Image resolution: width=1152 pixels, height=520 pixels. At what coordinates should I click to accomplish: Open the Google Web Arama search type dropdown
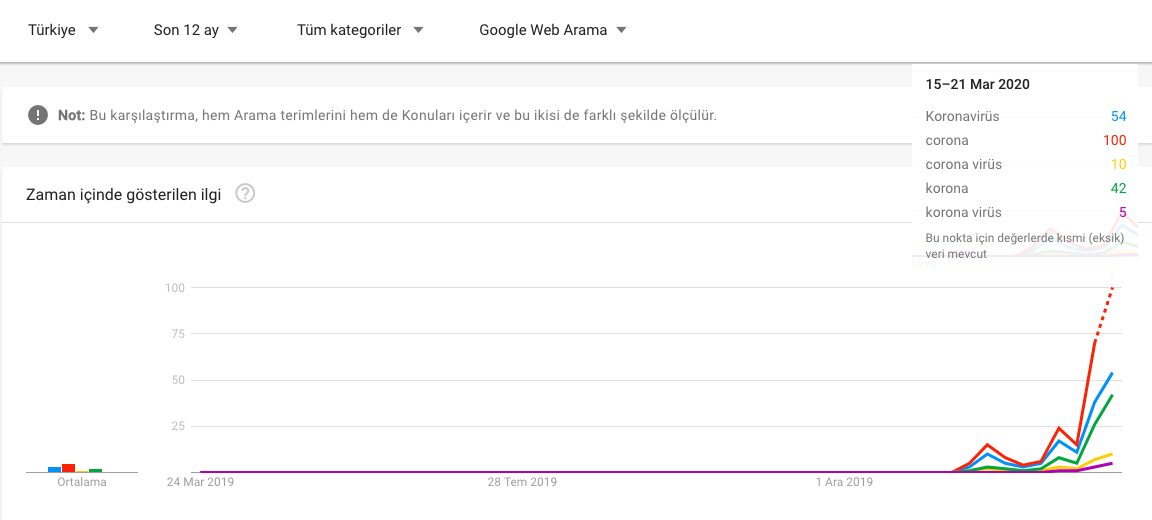pyautogui.click(x=553, y=30)
